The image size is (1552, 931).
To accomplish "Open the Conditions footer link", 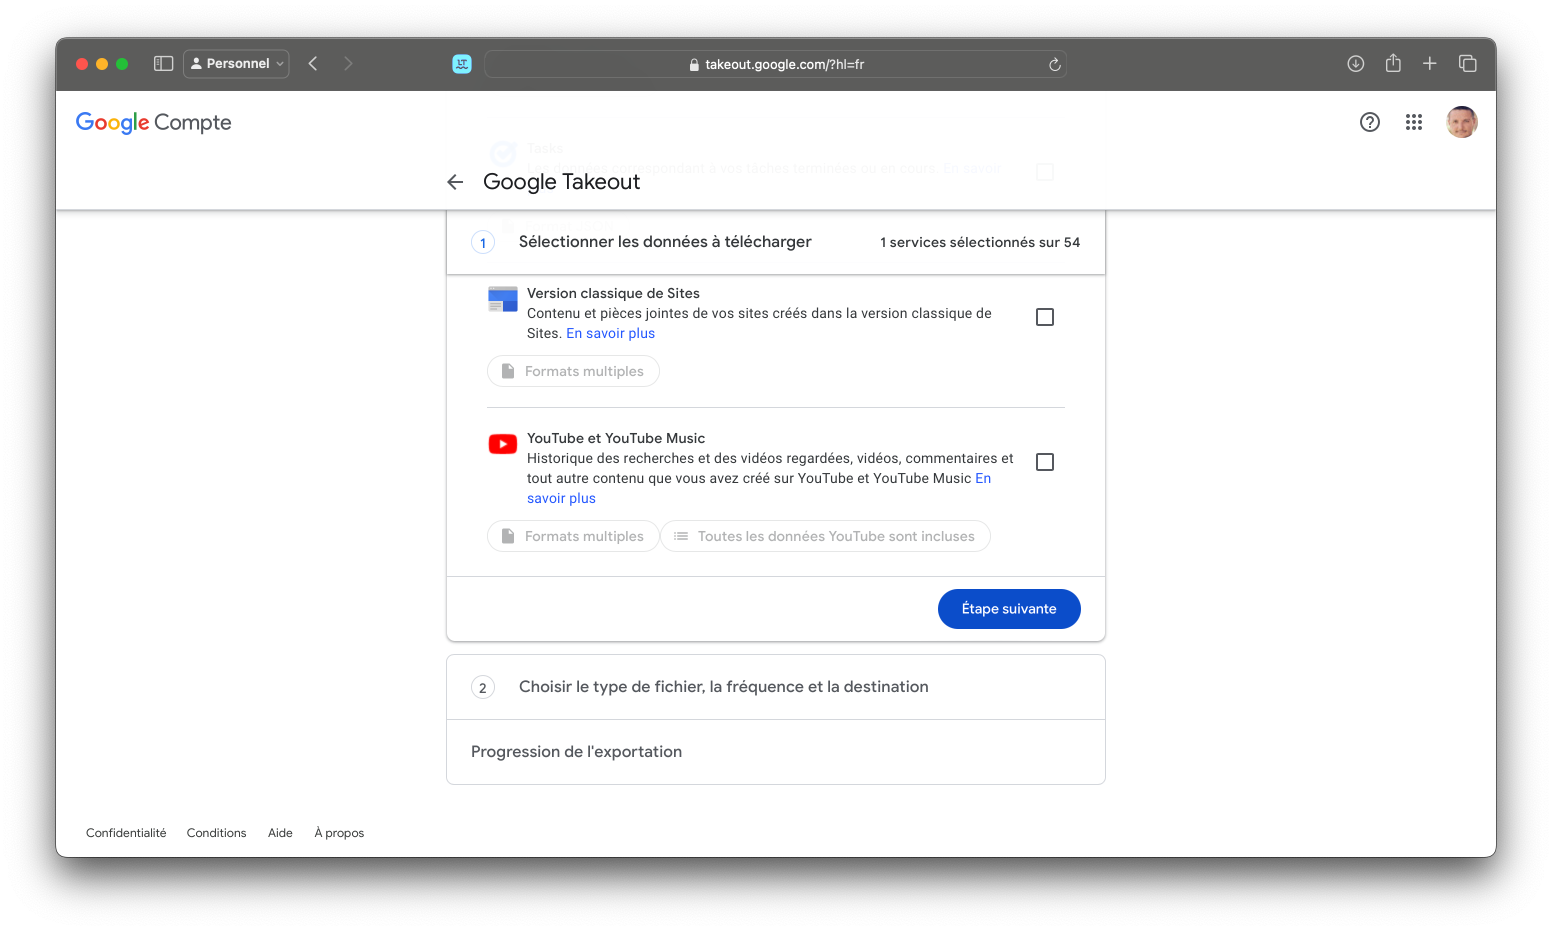I will [216, 833].
